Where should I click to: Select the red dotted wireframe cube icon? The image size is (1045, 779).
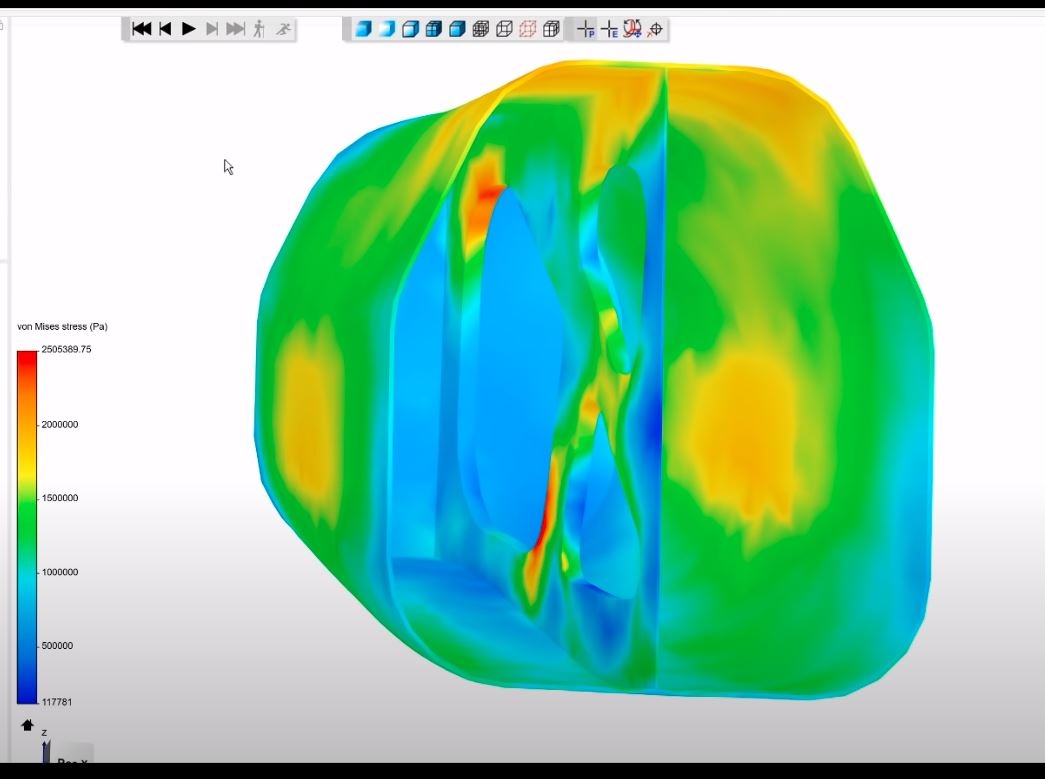[x=528, y=29]
